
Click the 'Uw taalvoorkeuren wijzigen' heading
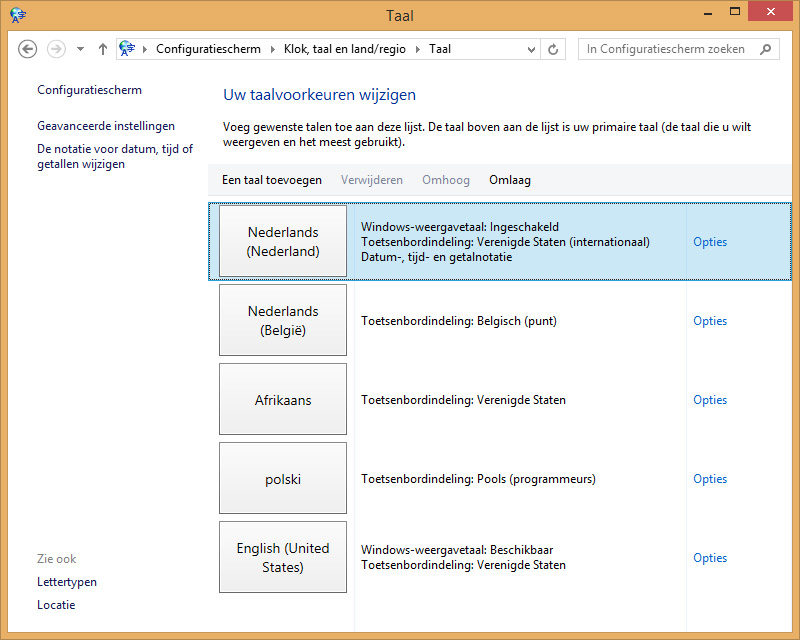point(319,95)
